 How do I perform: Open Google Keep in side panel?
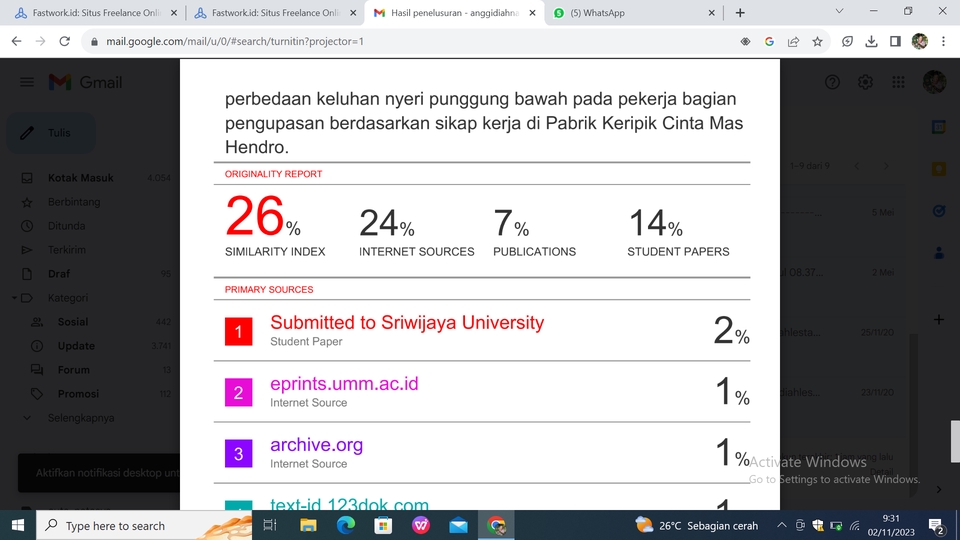(x=939, y=169)
